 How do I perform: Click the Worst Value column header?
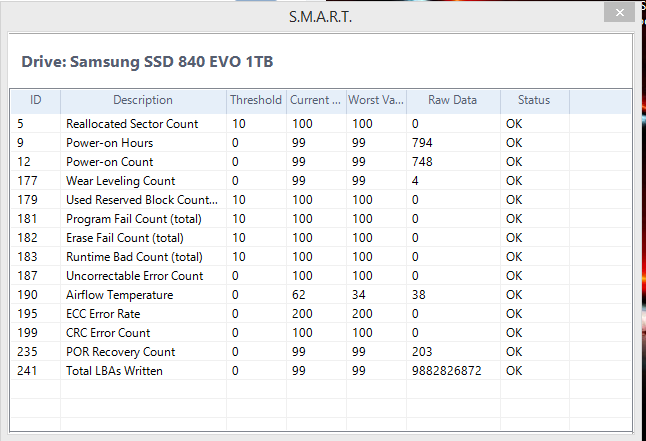[376, 100]
